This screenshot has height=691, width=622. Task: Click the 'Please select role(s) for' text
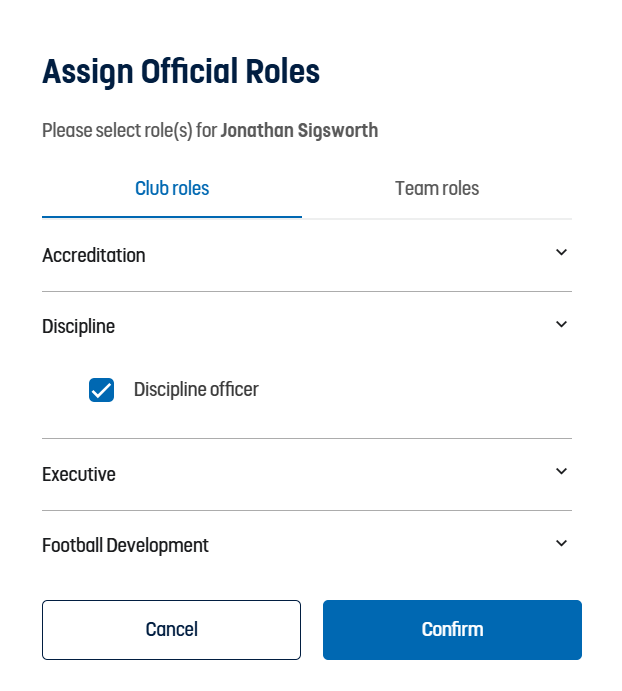pos(130,130)
